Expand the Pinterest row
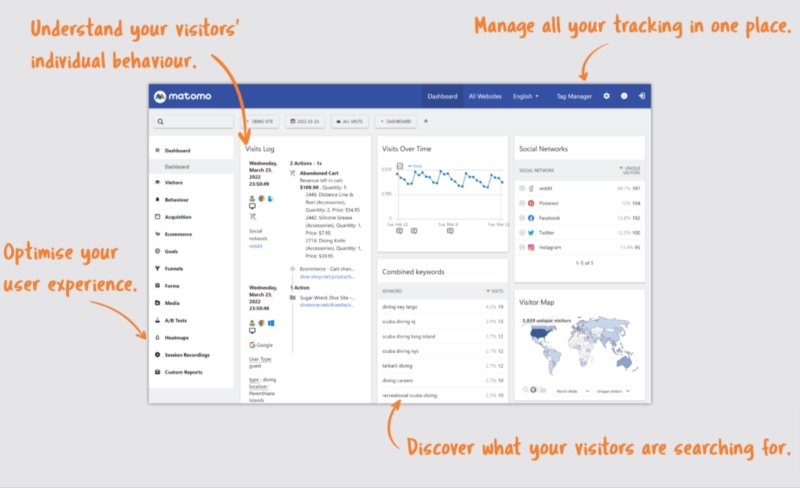800x488 pixels. click(522, 203)
